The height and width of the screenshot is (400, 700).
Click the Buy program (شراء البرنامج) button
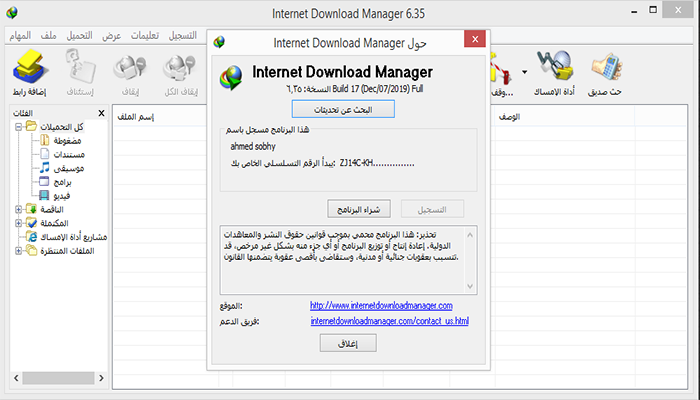[359, 209]
